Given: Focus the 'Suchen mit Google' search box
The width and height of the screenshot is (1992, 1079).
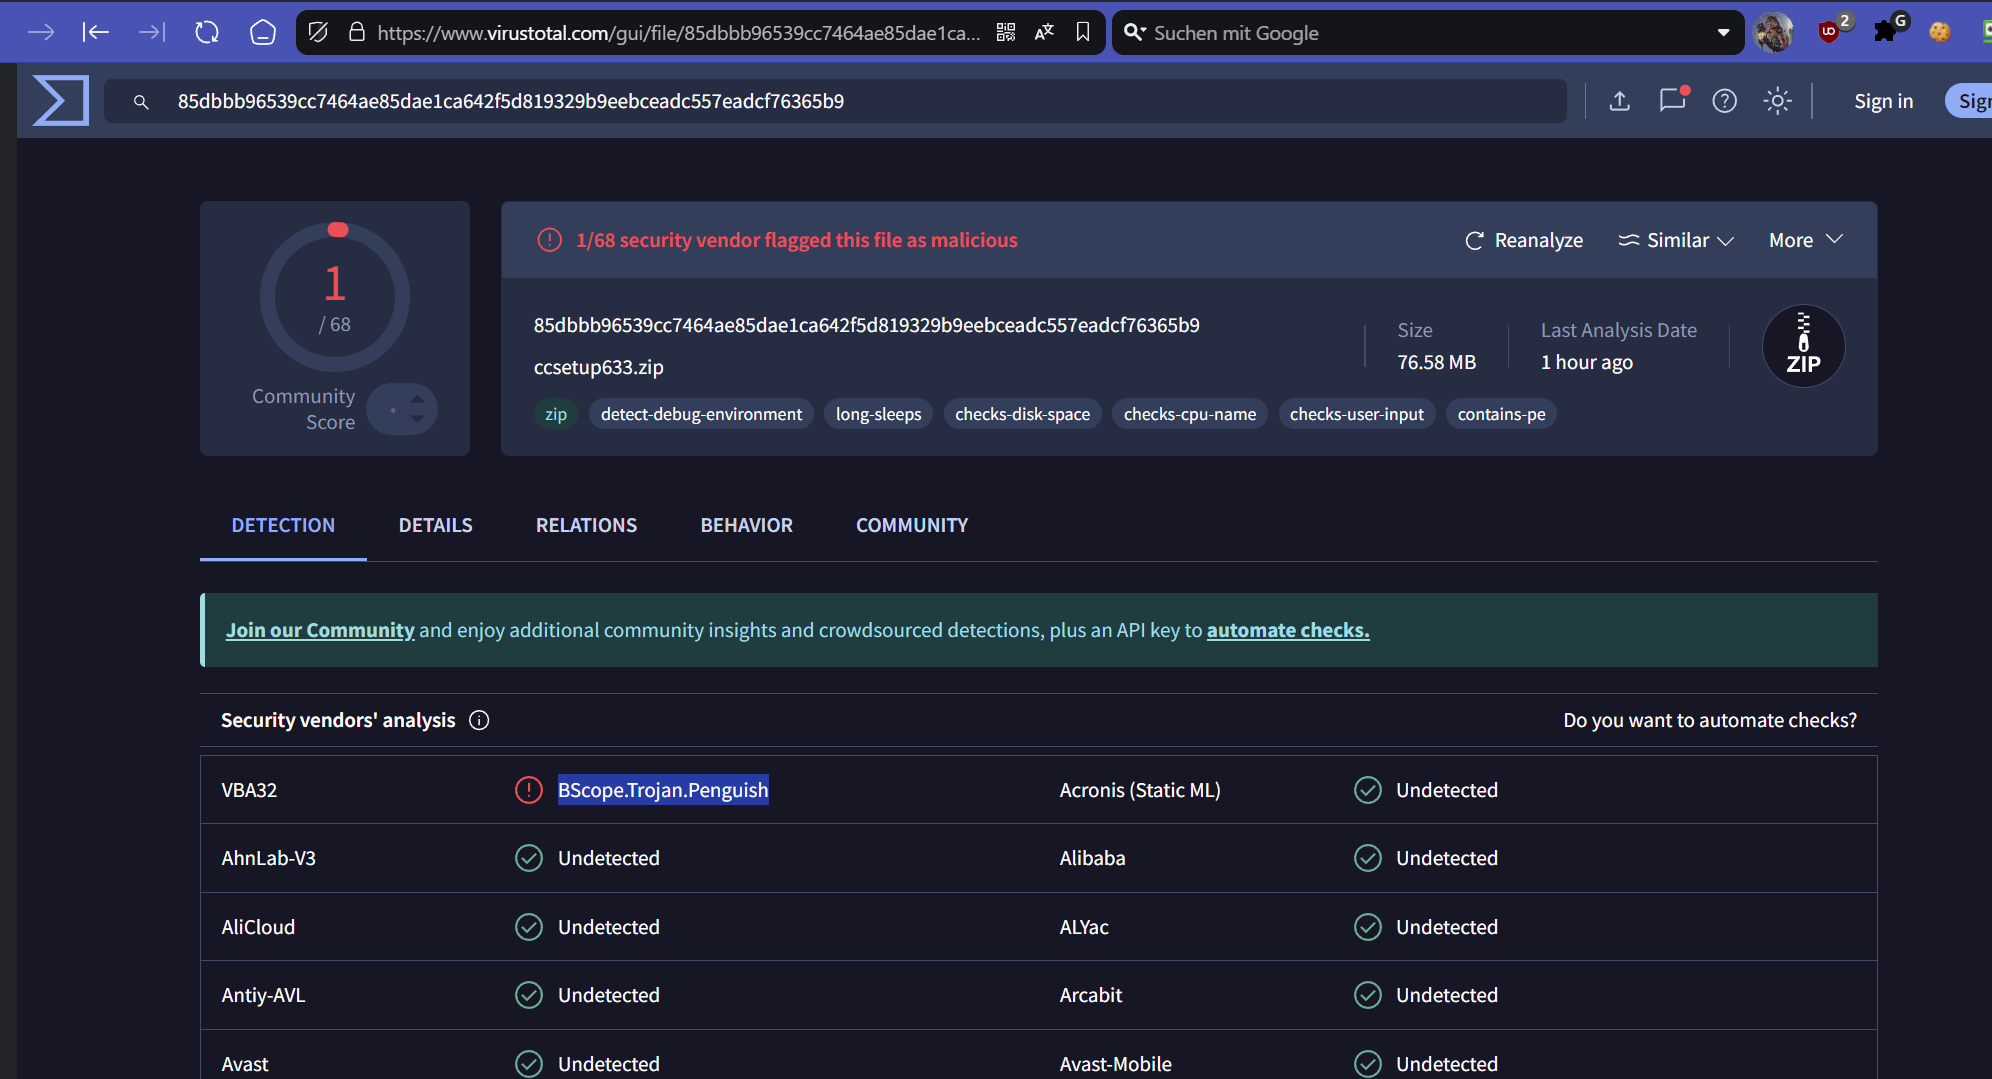Looking at the screenshot, I should click(x=1428, y=33).
